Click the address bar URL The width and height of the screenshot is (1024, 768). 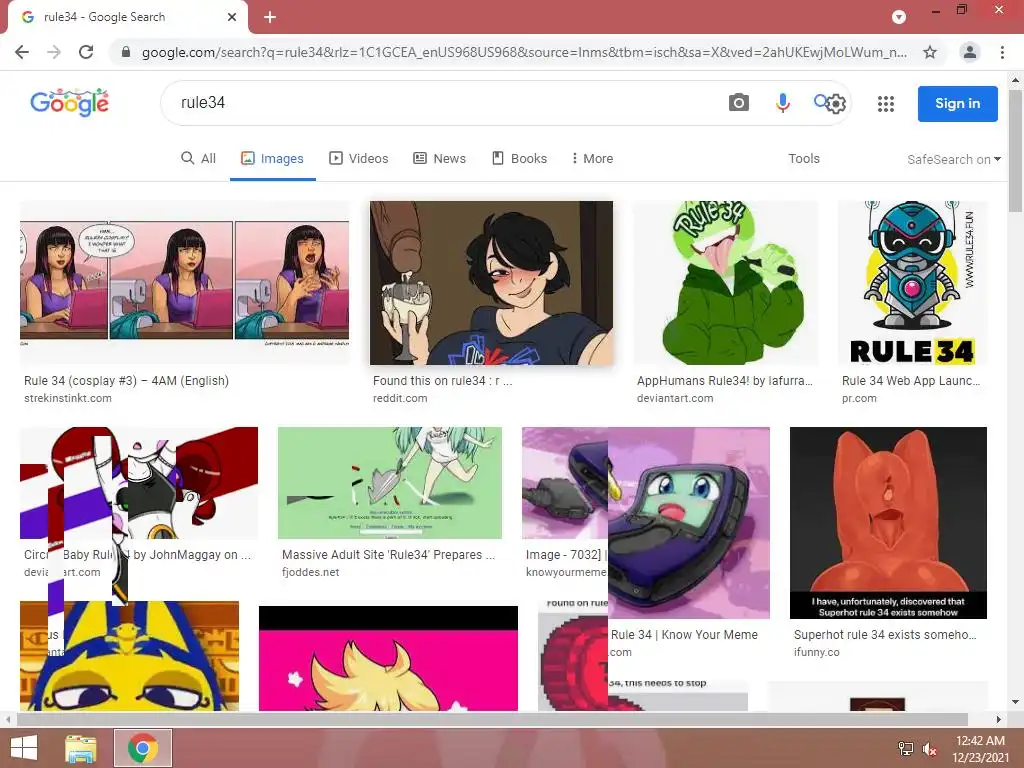524,52
